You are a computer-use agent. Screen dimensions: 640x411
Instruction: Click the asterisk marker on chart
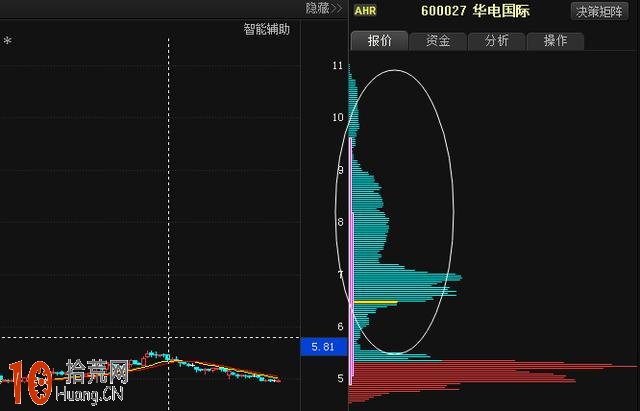point(7,41)
